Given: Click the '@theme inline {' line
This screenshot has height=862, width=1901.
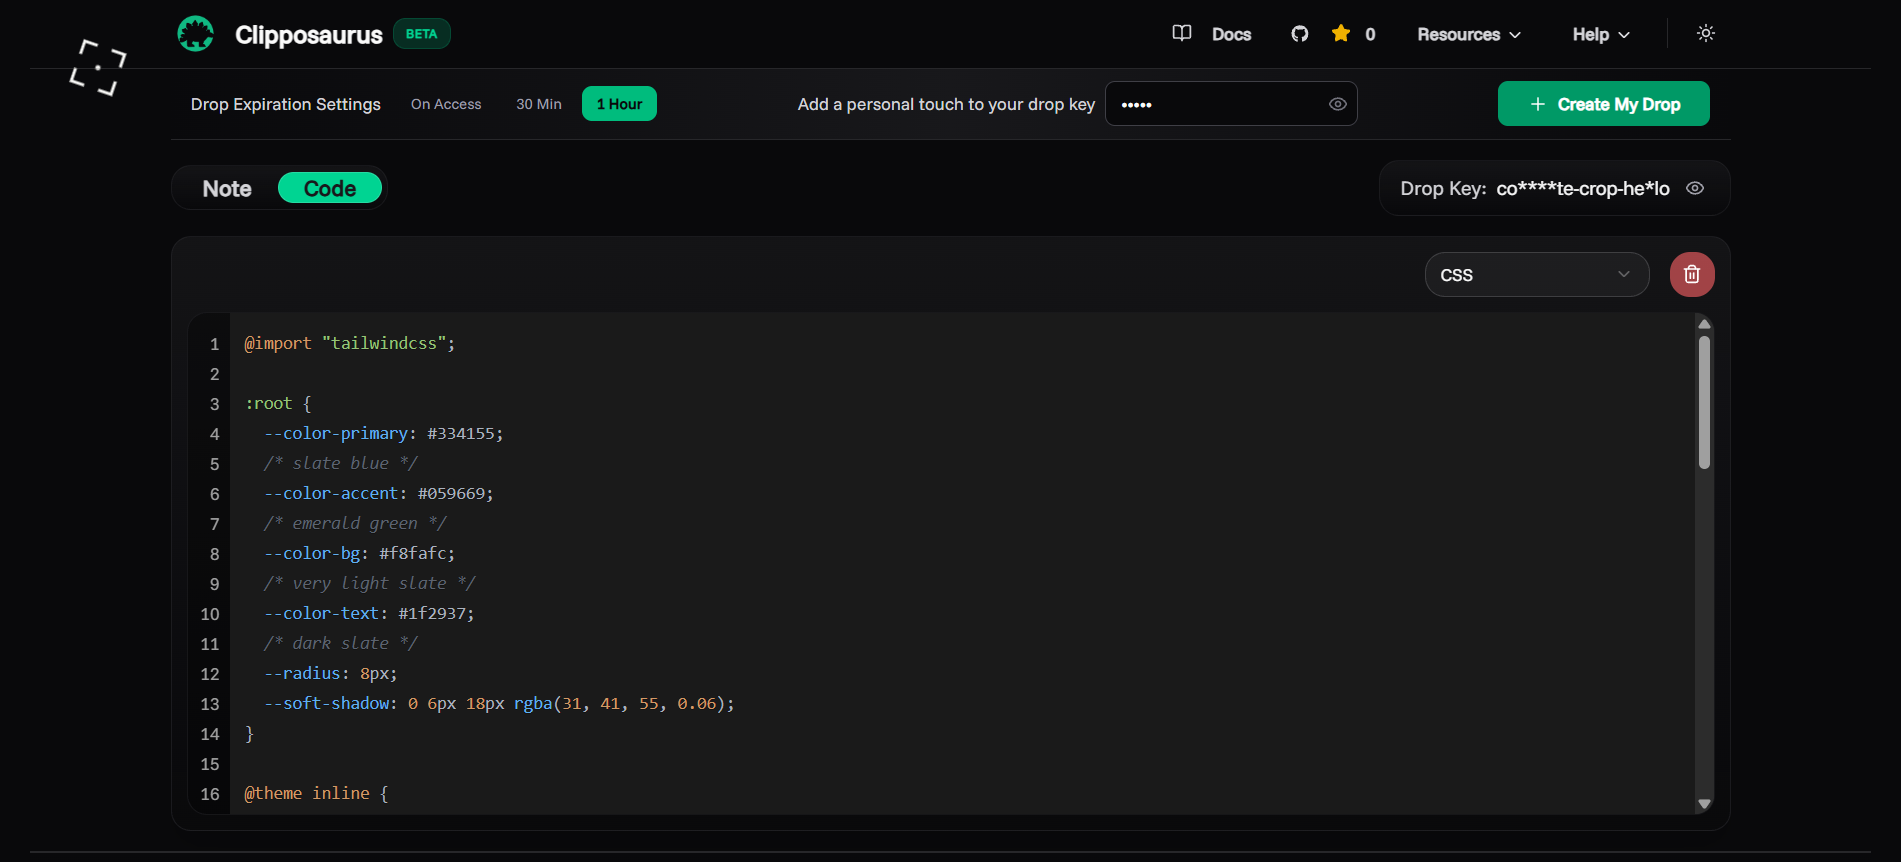Looking at the screenshot, I should (x=317, y=793).
